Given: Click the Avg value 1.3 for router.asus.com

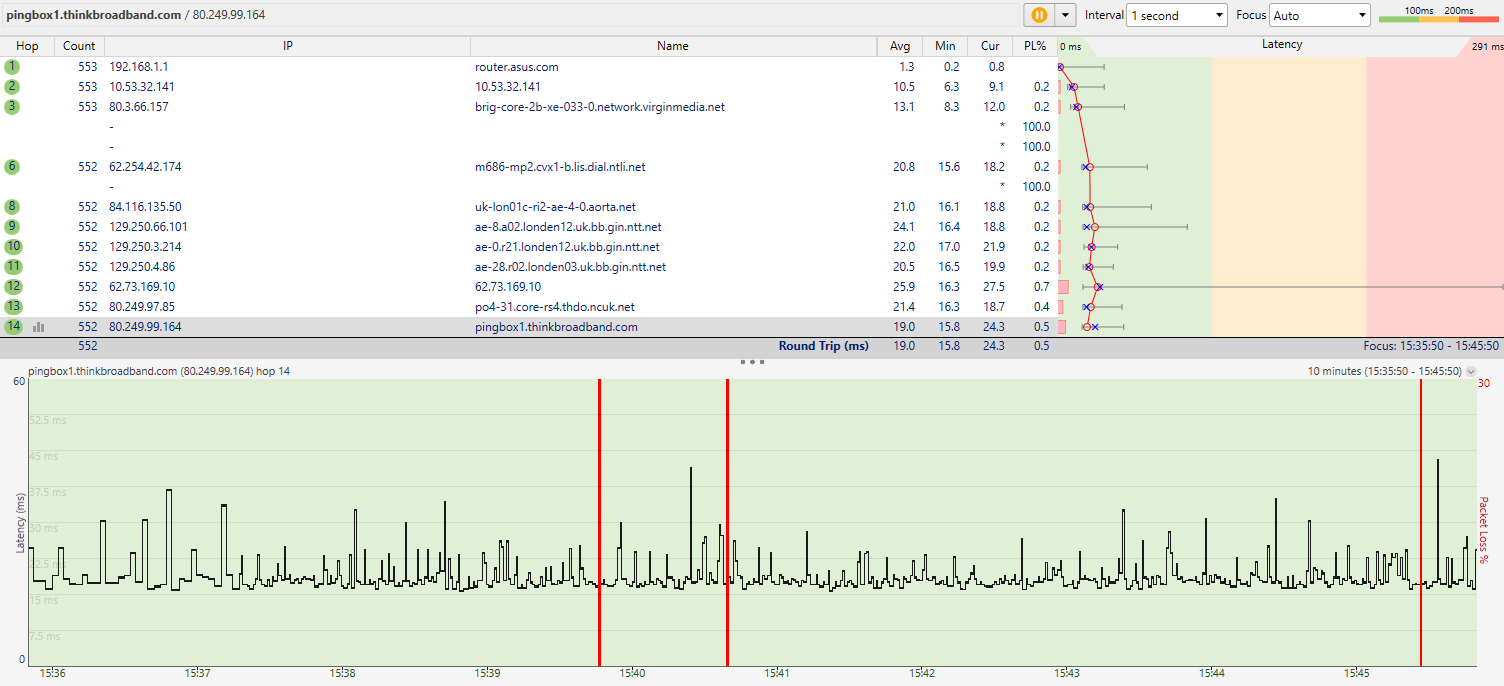Looking at the screenshot, I should [906, 67].
